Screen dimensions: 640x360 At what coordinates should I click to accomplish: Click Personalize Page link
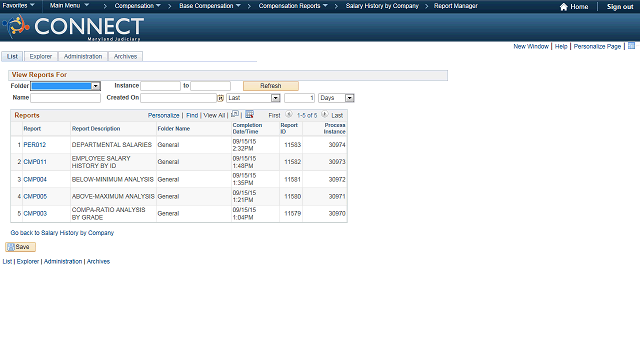(x=597, y=47)
